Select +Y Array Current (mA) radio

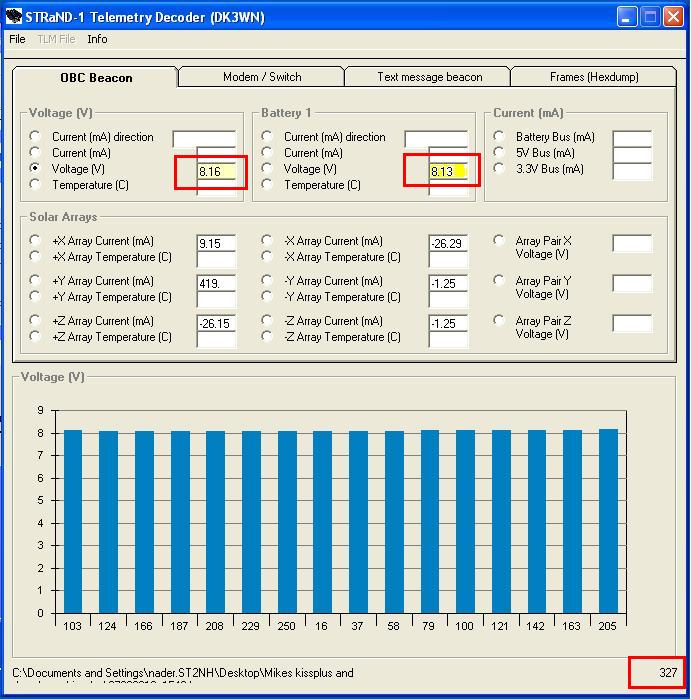(x=35, y=280)
